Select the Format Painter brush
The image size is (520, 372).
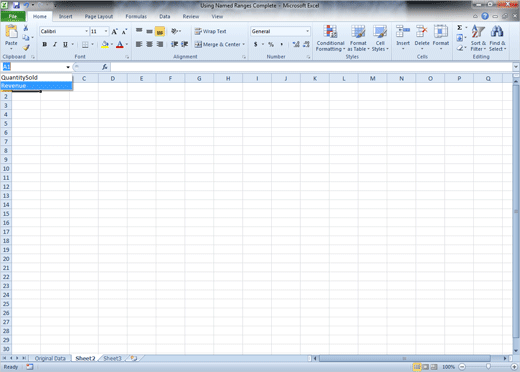(x=26, y=48)
